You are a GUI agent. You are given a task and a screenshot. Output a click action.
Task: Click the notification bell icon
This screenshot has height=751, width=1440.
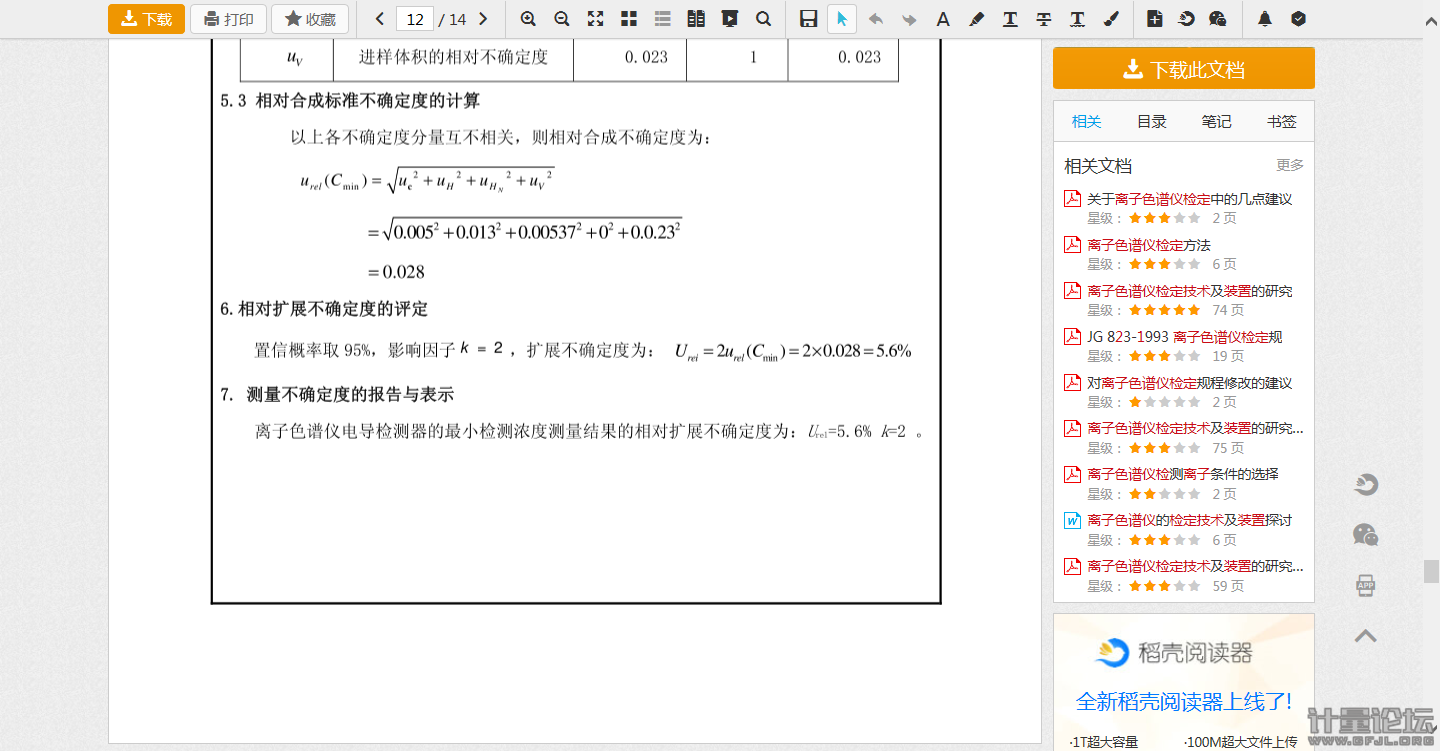(x=1265, y=19)
